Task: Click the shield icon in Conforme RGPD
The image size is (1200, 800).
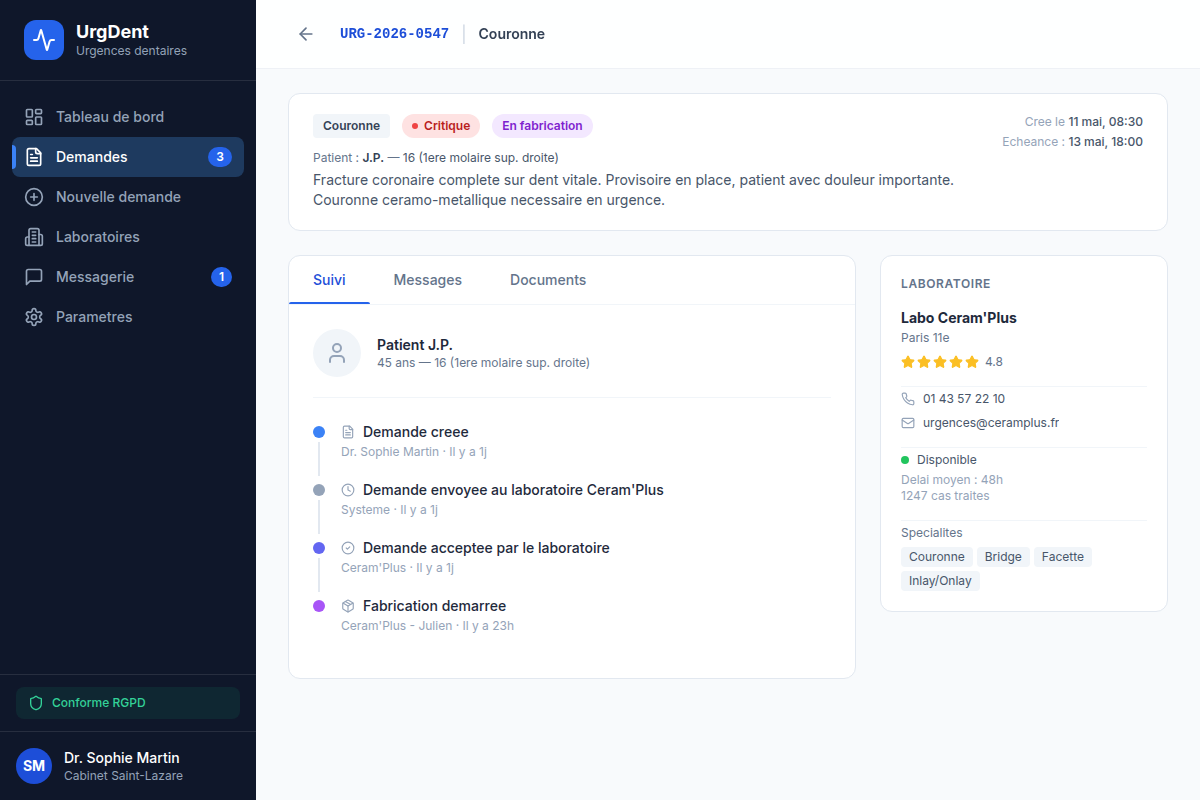Action: click(x=36, y=703)
